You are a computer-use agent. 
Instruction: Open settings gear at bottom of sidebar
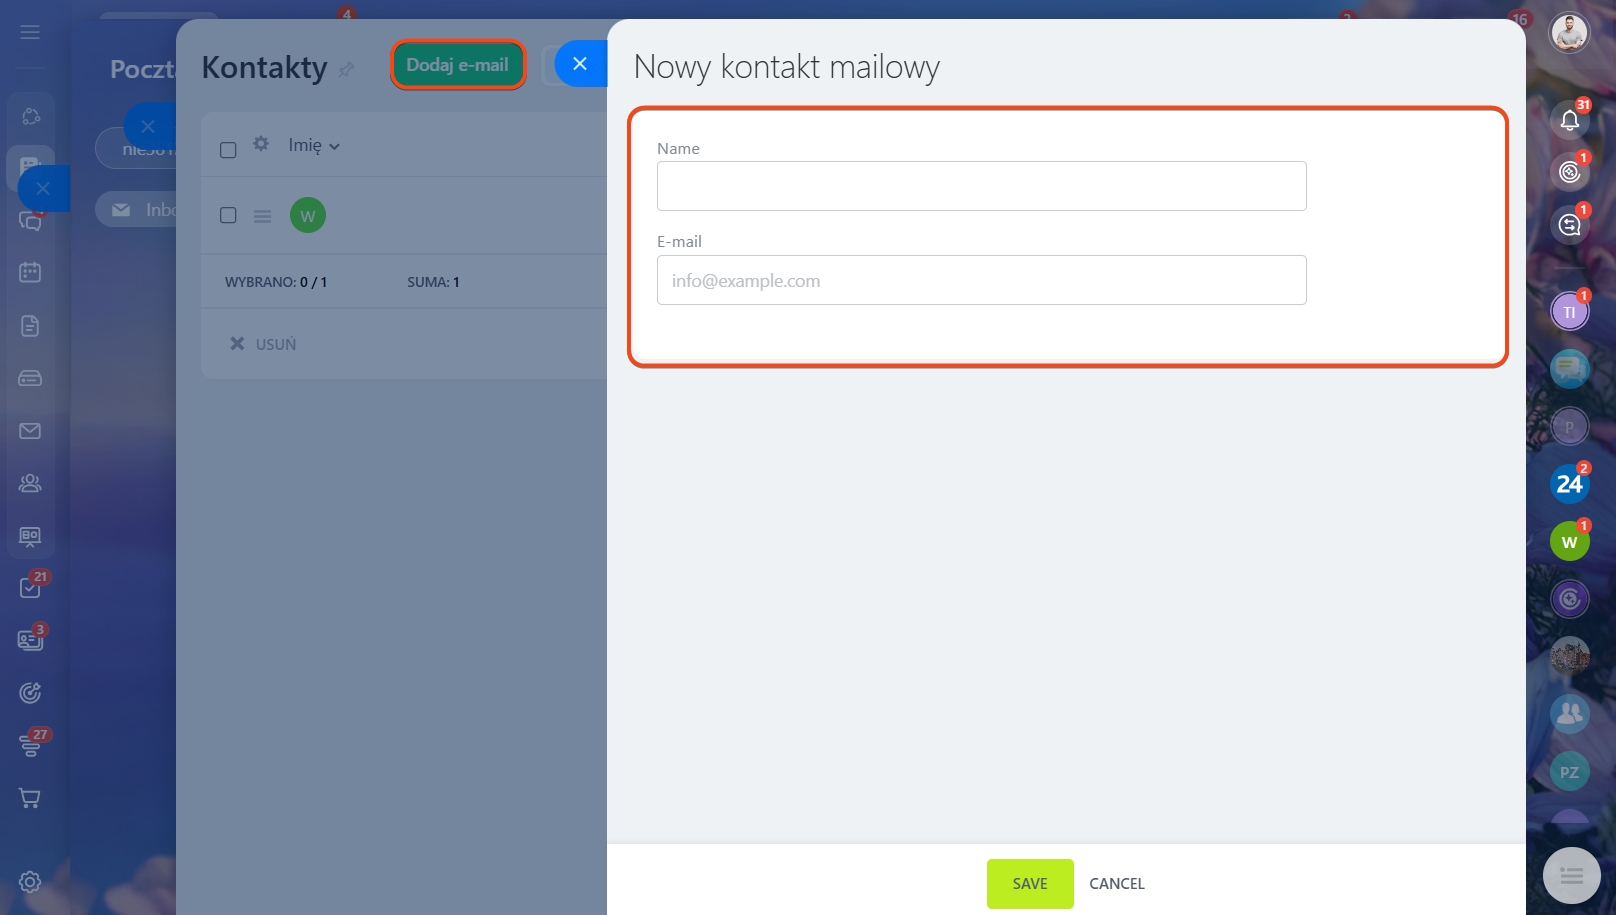point(30,882)
